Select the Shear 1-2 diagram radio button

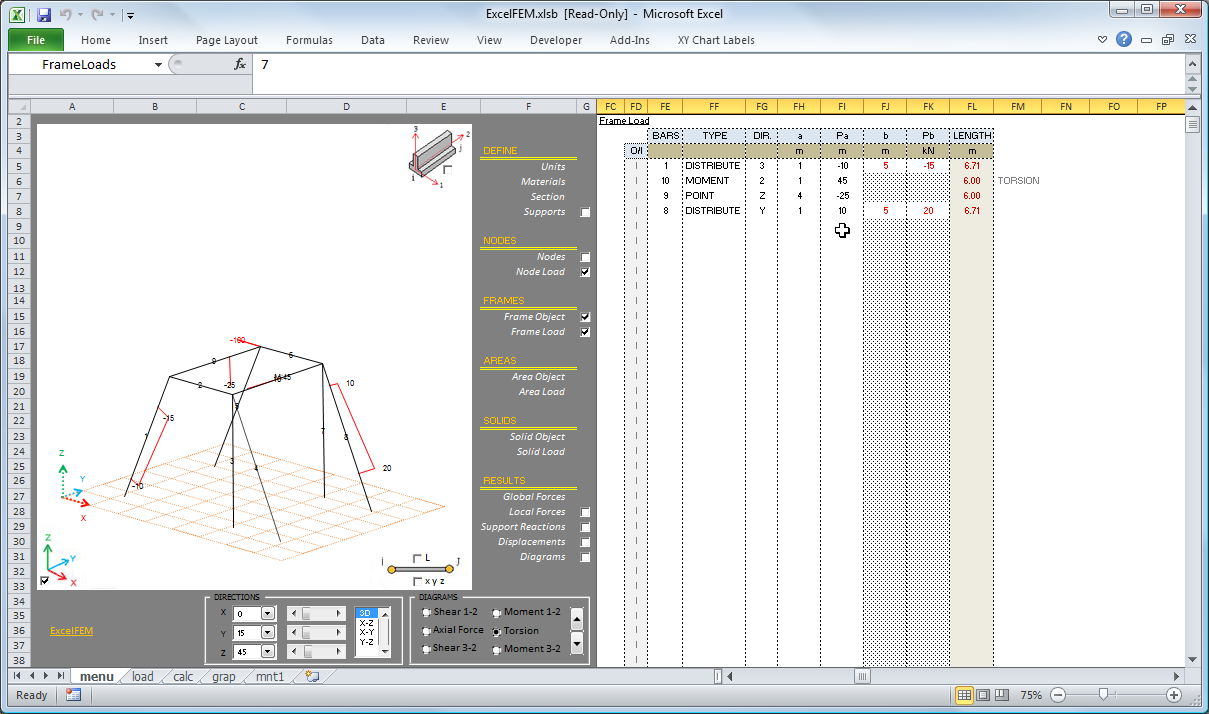tap(427, 612)
